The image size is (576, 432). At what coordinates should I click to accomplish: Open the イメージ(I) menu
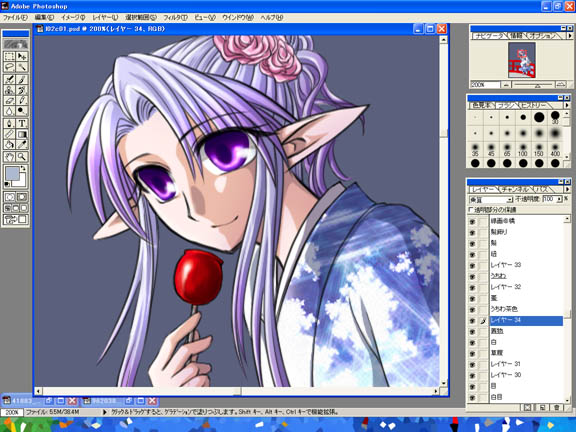[x=73, y=17]
